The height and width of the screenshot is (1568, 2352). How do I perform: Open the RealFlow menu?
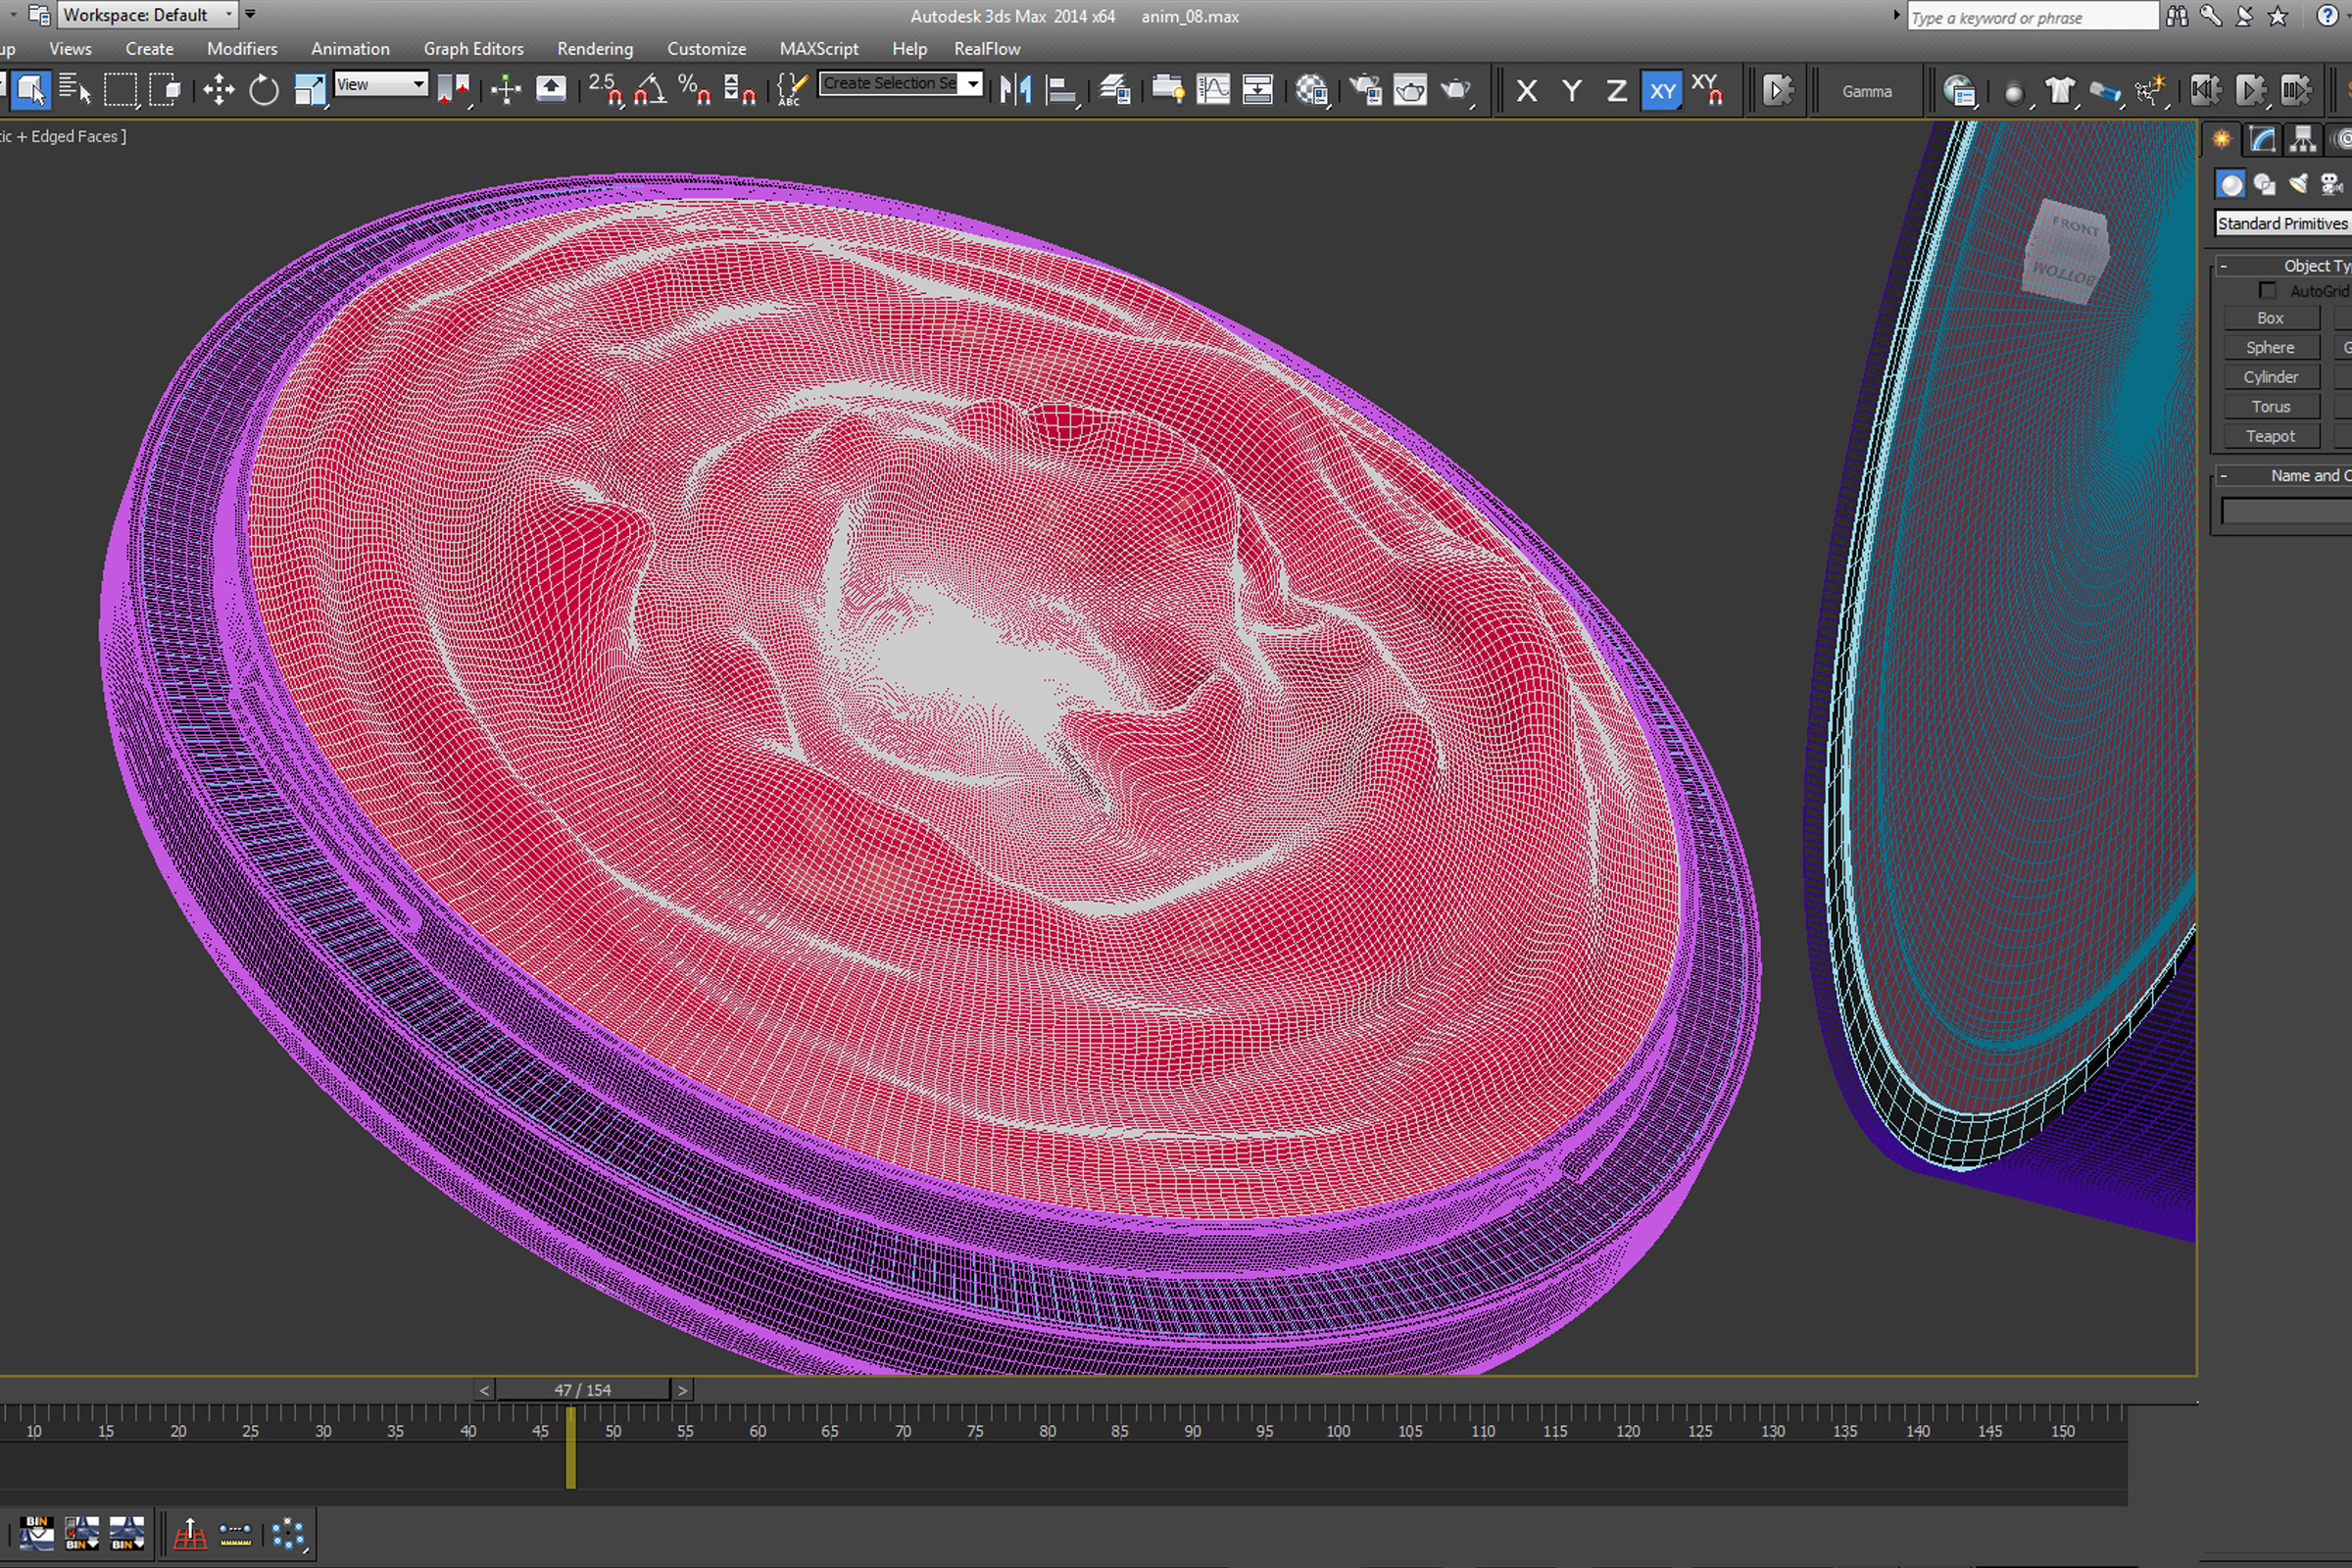[986, 48]
